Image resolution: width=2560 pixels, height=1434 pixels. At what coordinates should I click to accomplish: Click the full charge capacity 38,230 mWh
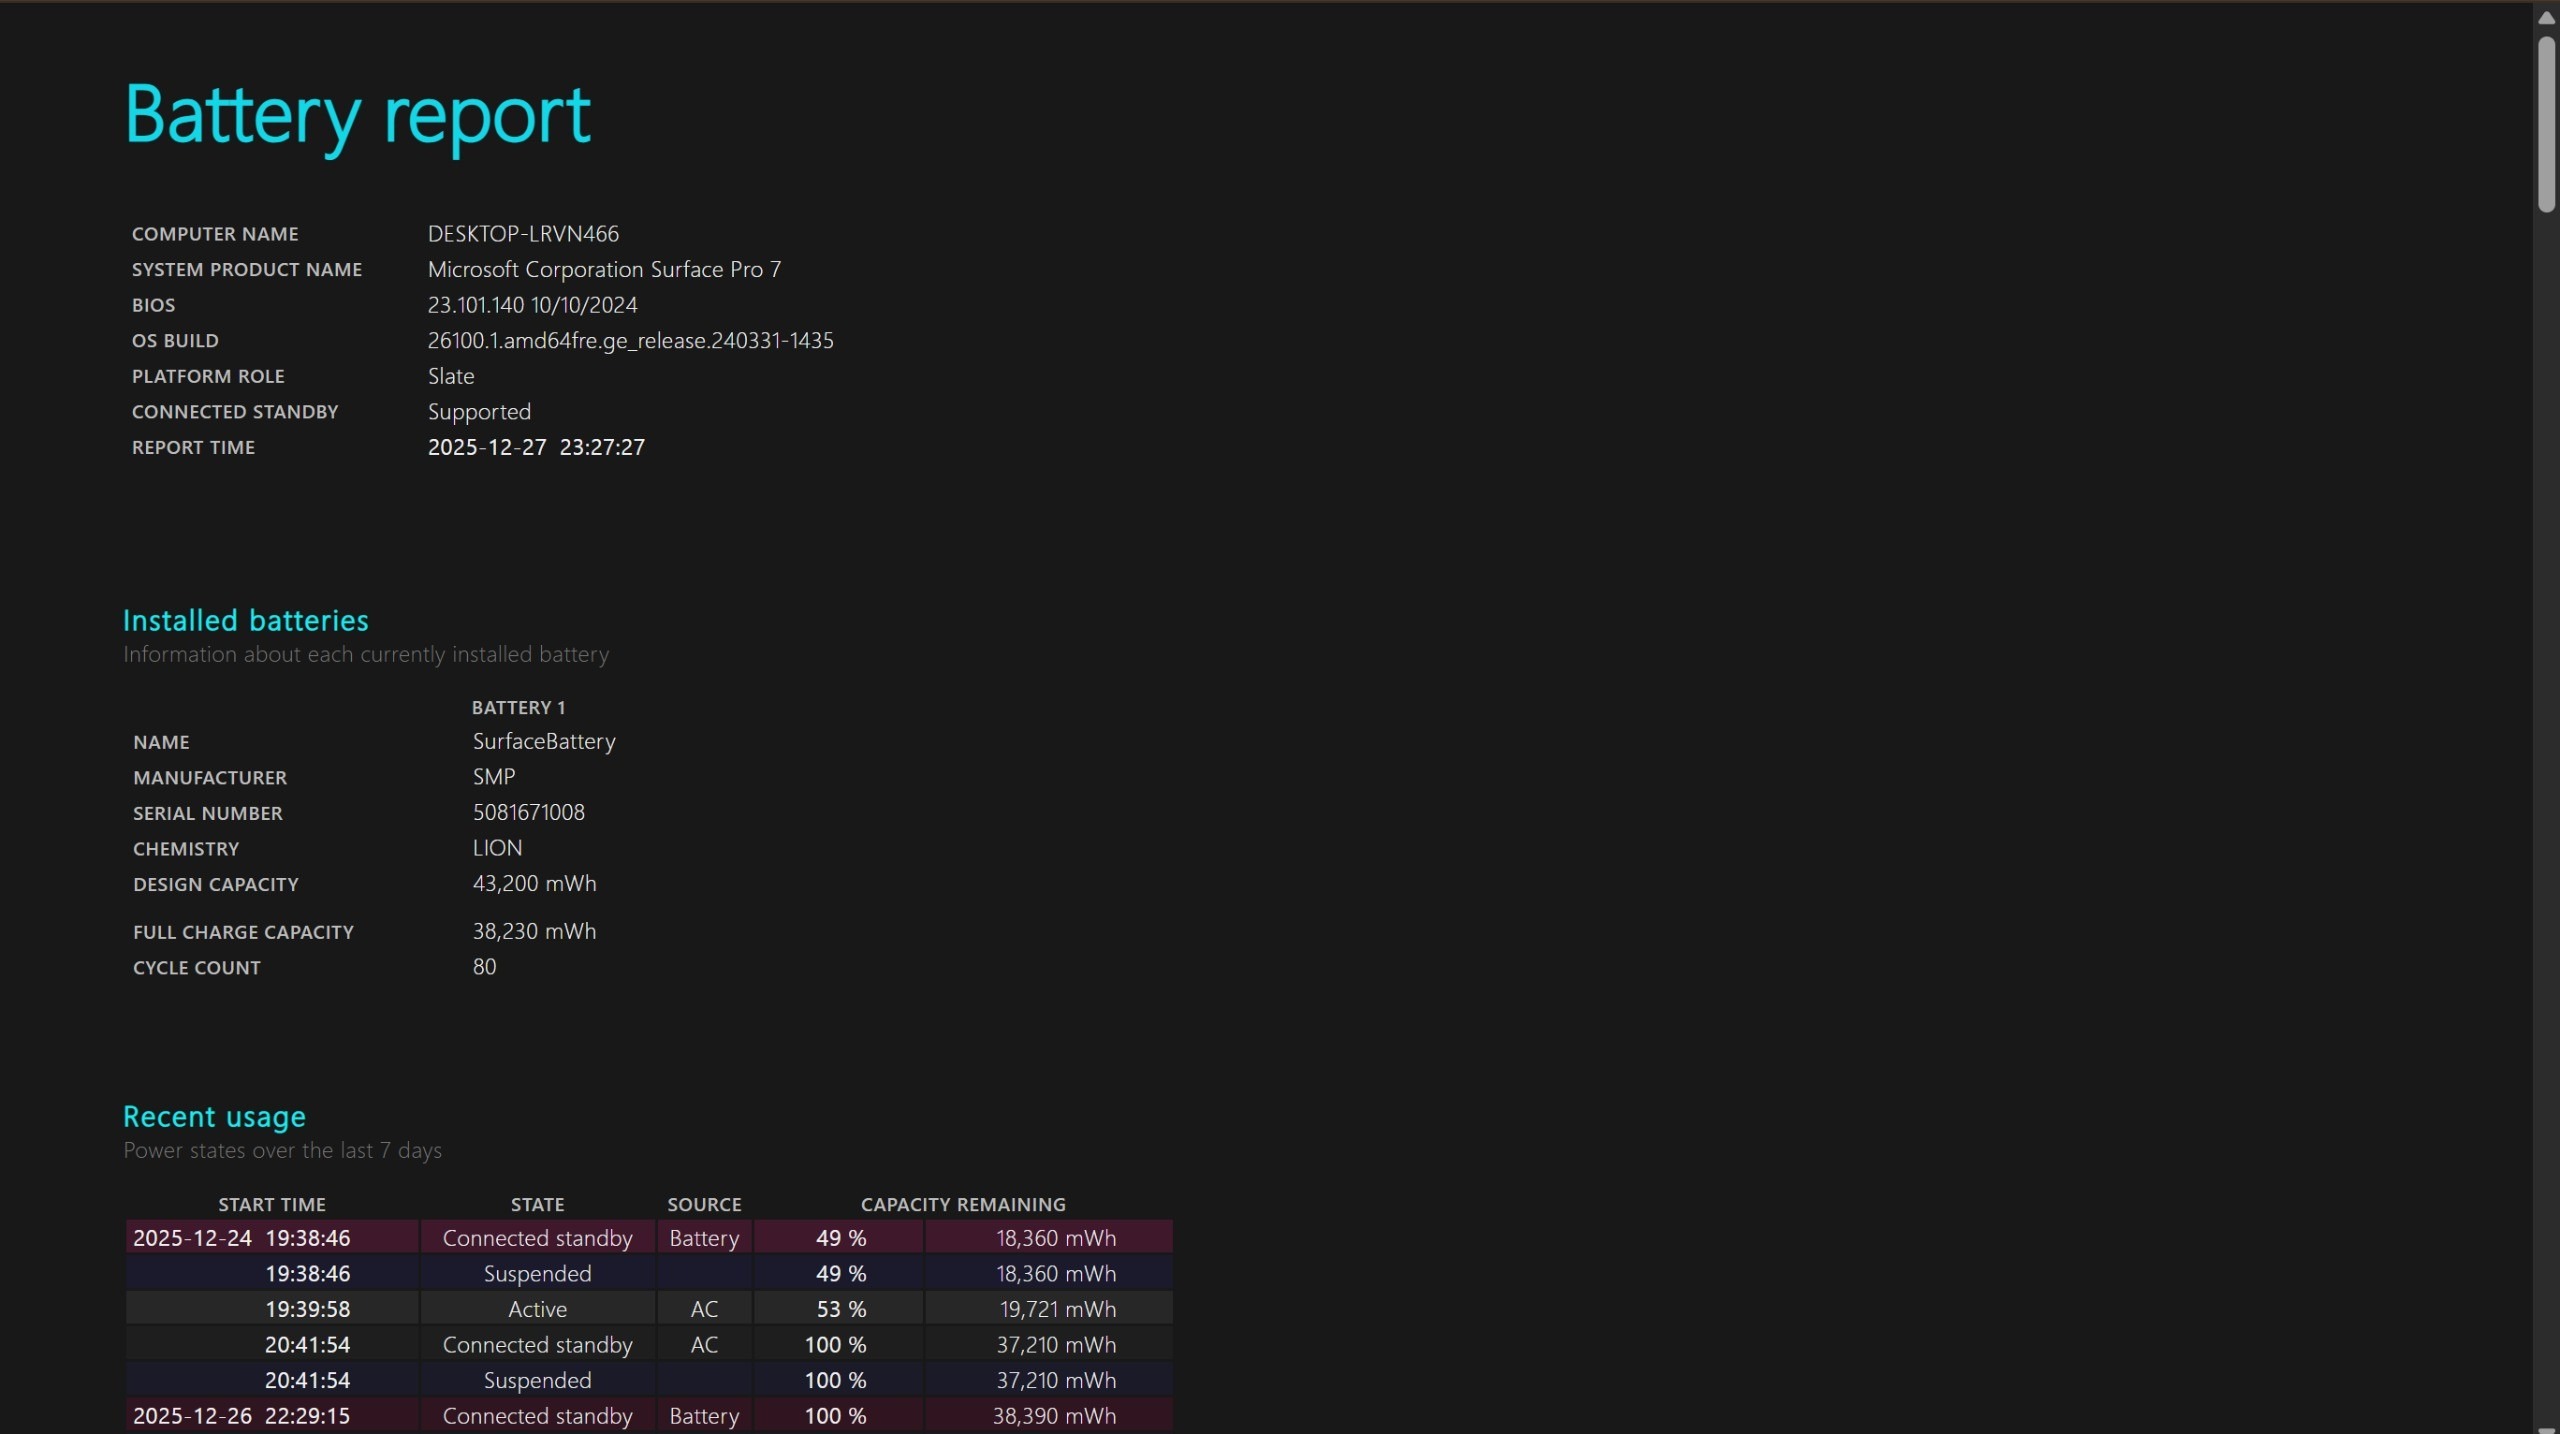(534, 932)
